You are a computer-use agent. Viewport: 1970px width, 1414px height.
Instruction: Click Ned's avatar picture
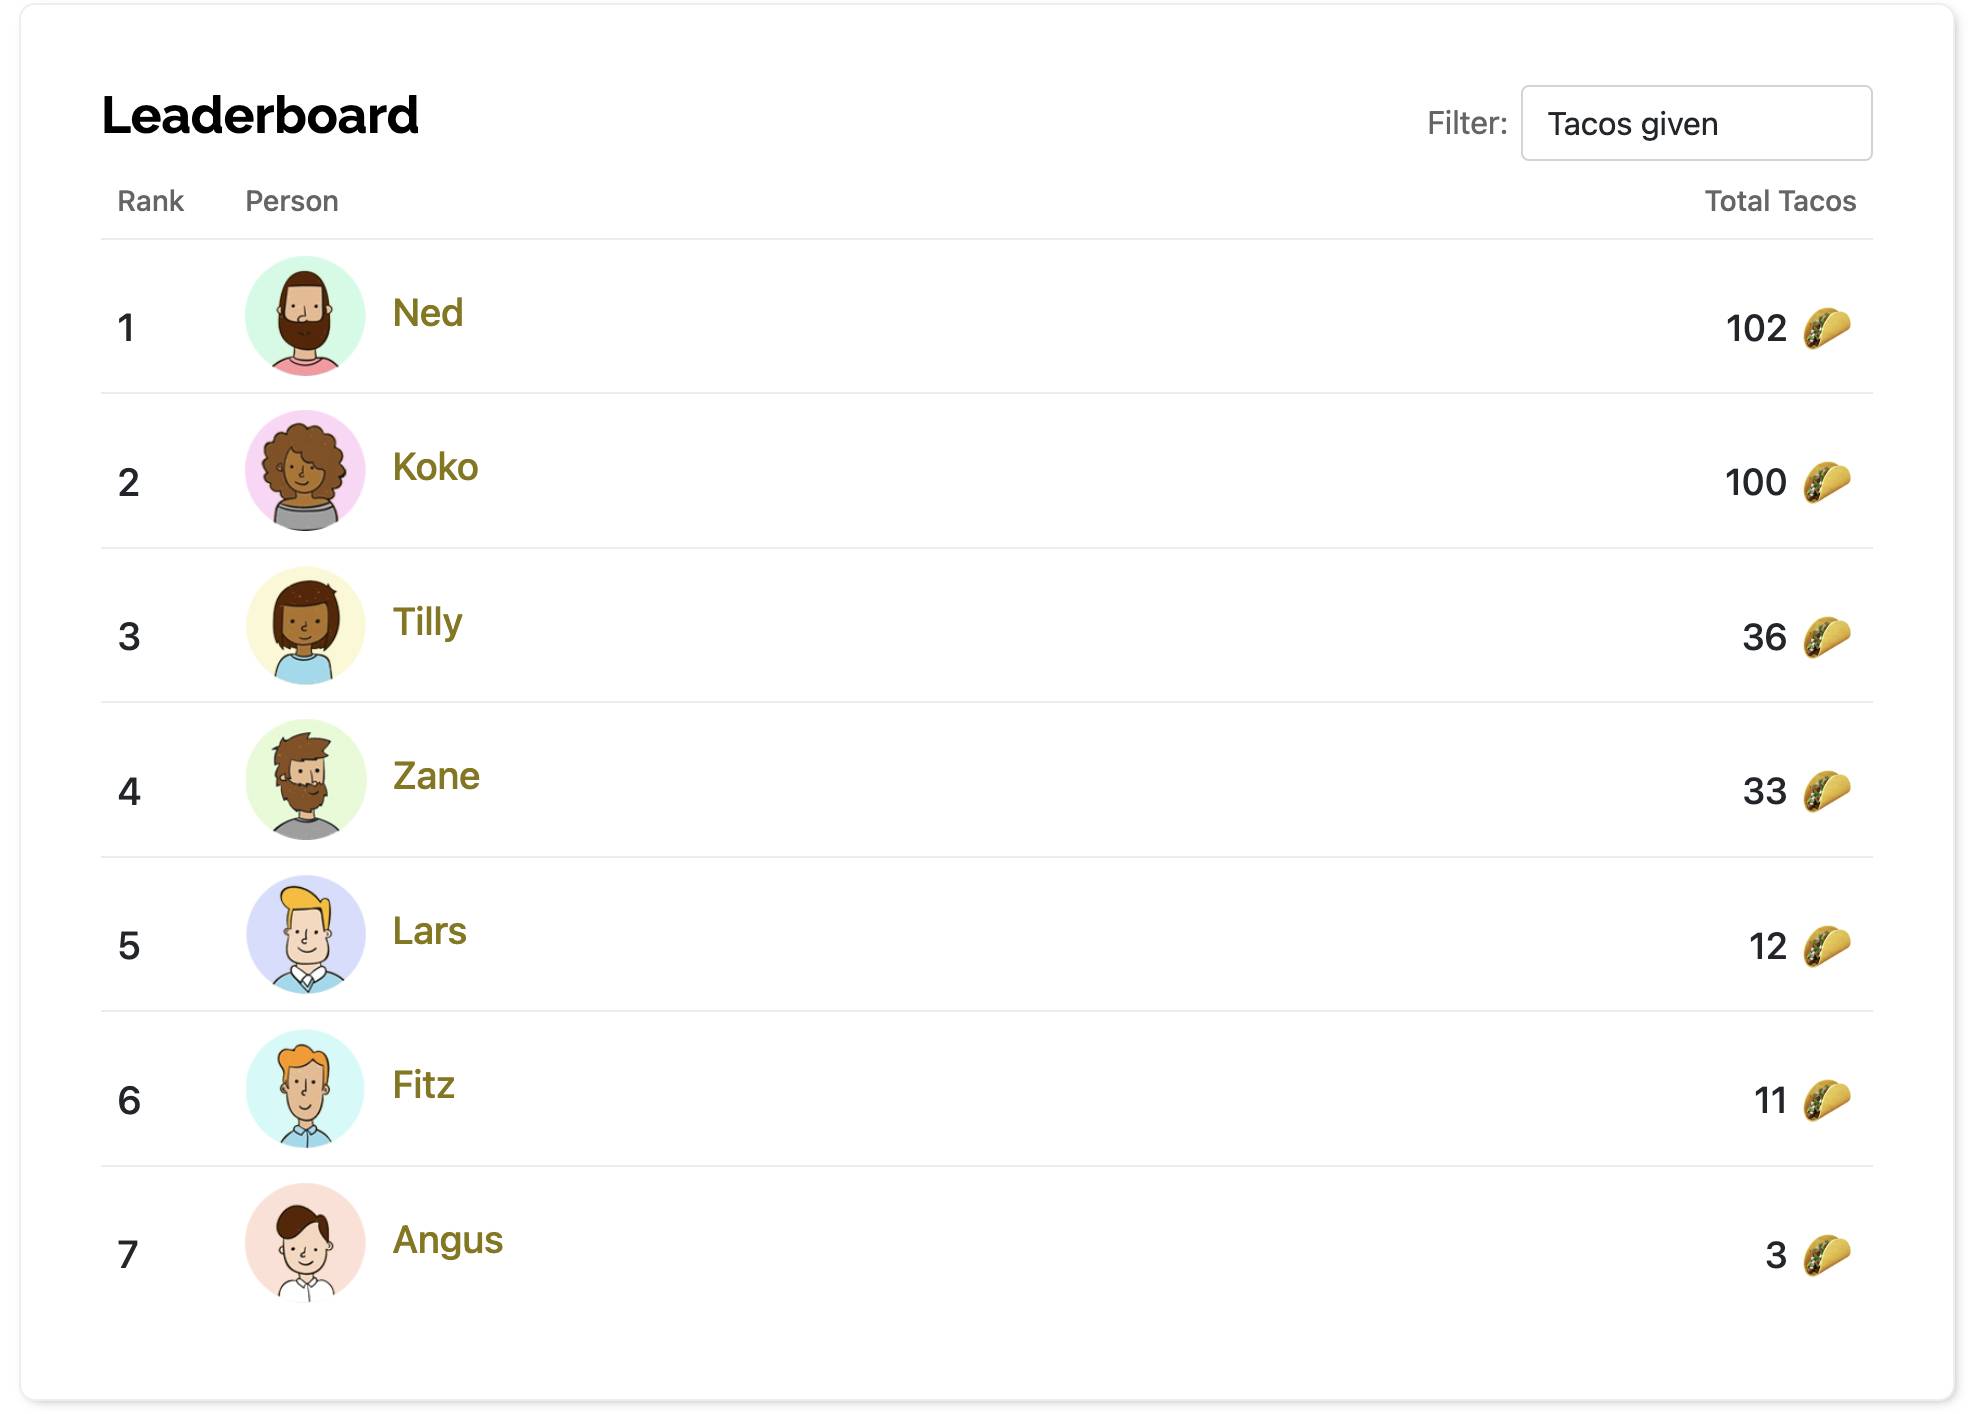coord(305,314)
